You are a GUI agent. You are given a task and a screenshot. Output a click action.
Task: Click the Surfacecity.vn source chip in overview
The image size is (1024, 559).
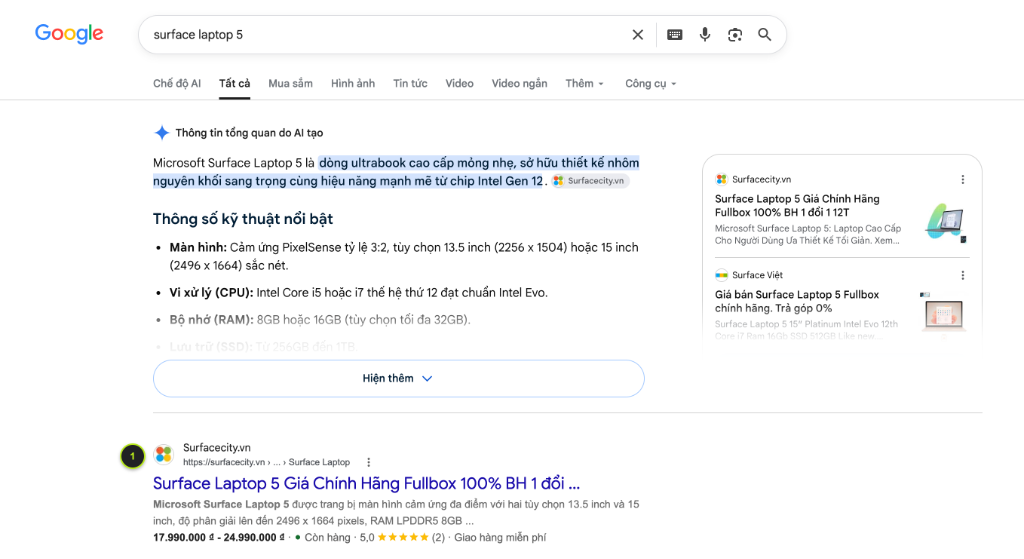(589, 181)
